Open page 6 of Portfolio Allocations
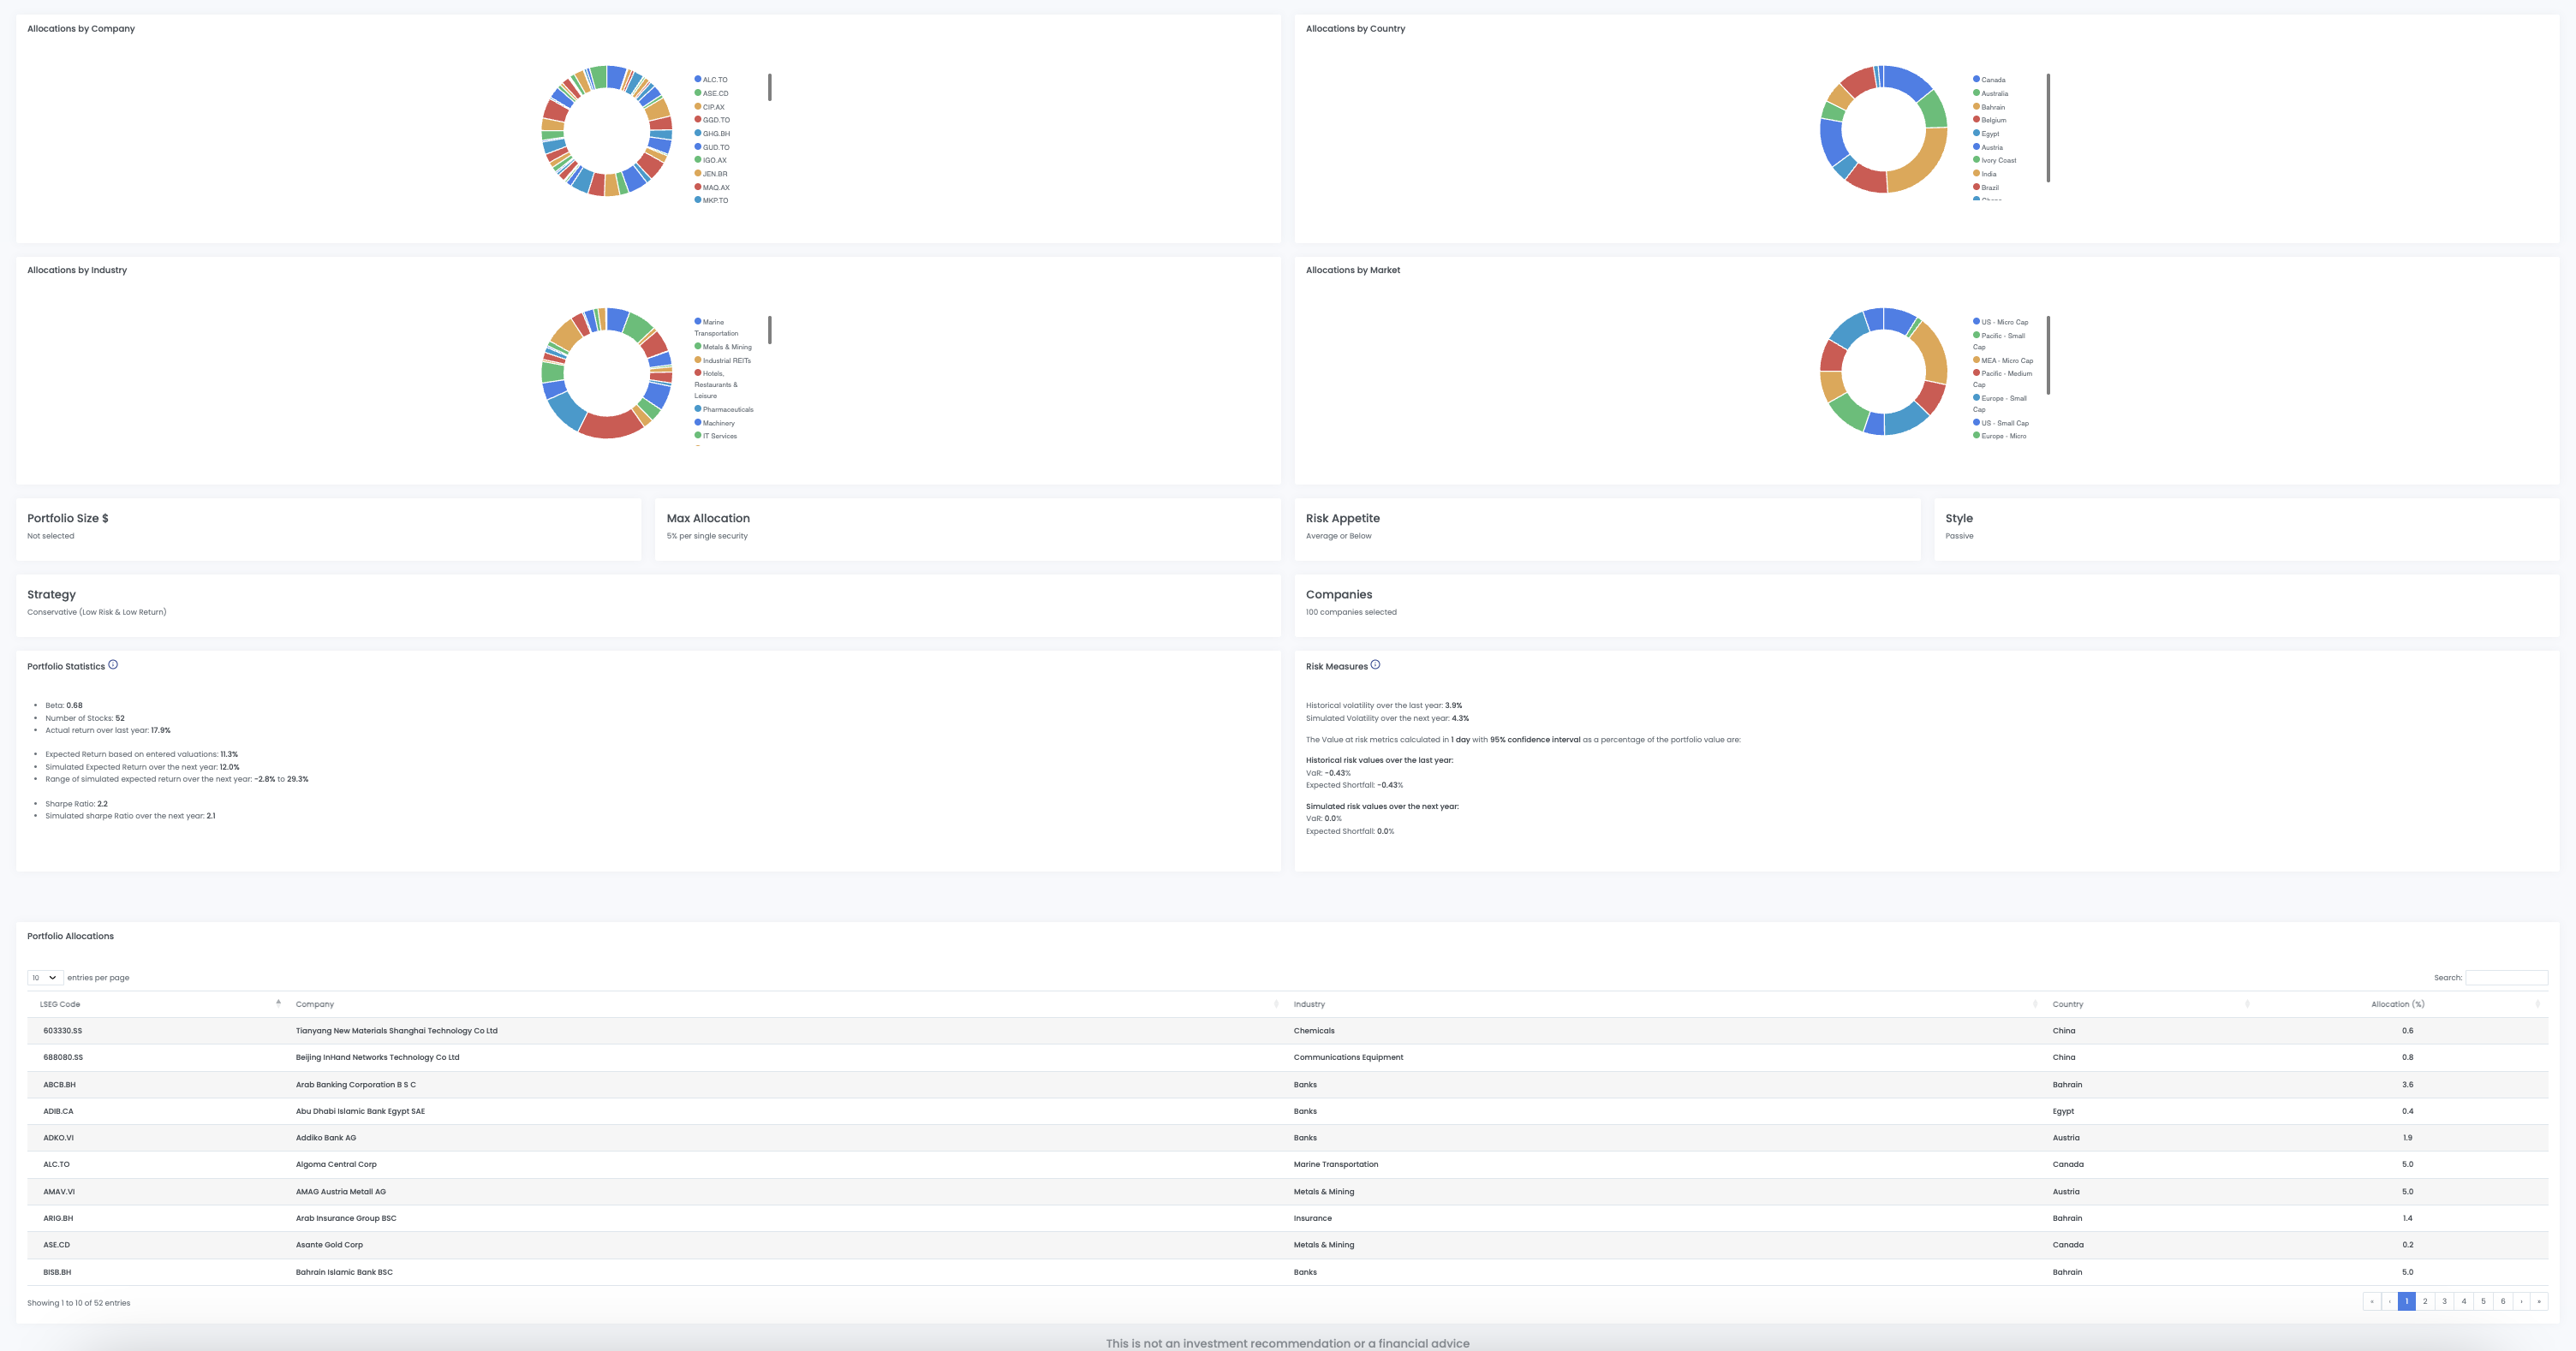The width and height of the screenshot is (2576, 1351). point(2502,1301)
